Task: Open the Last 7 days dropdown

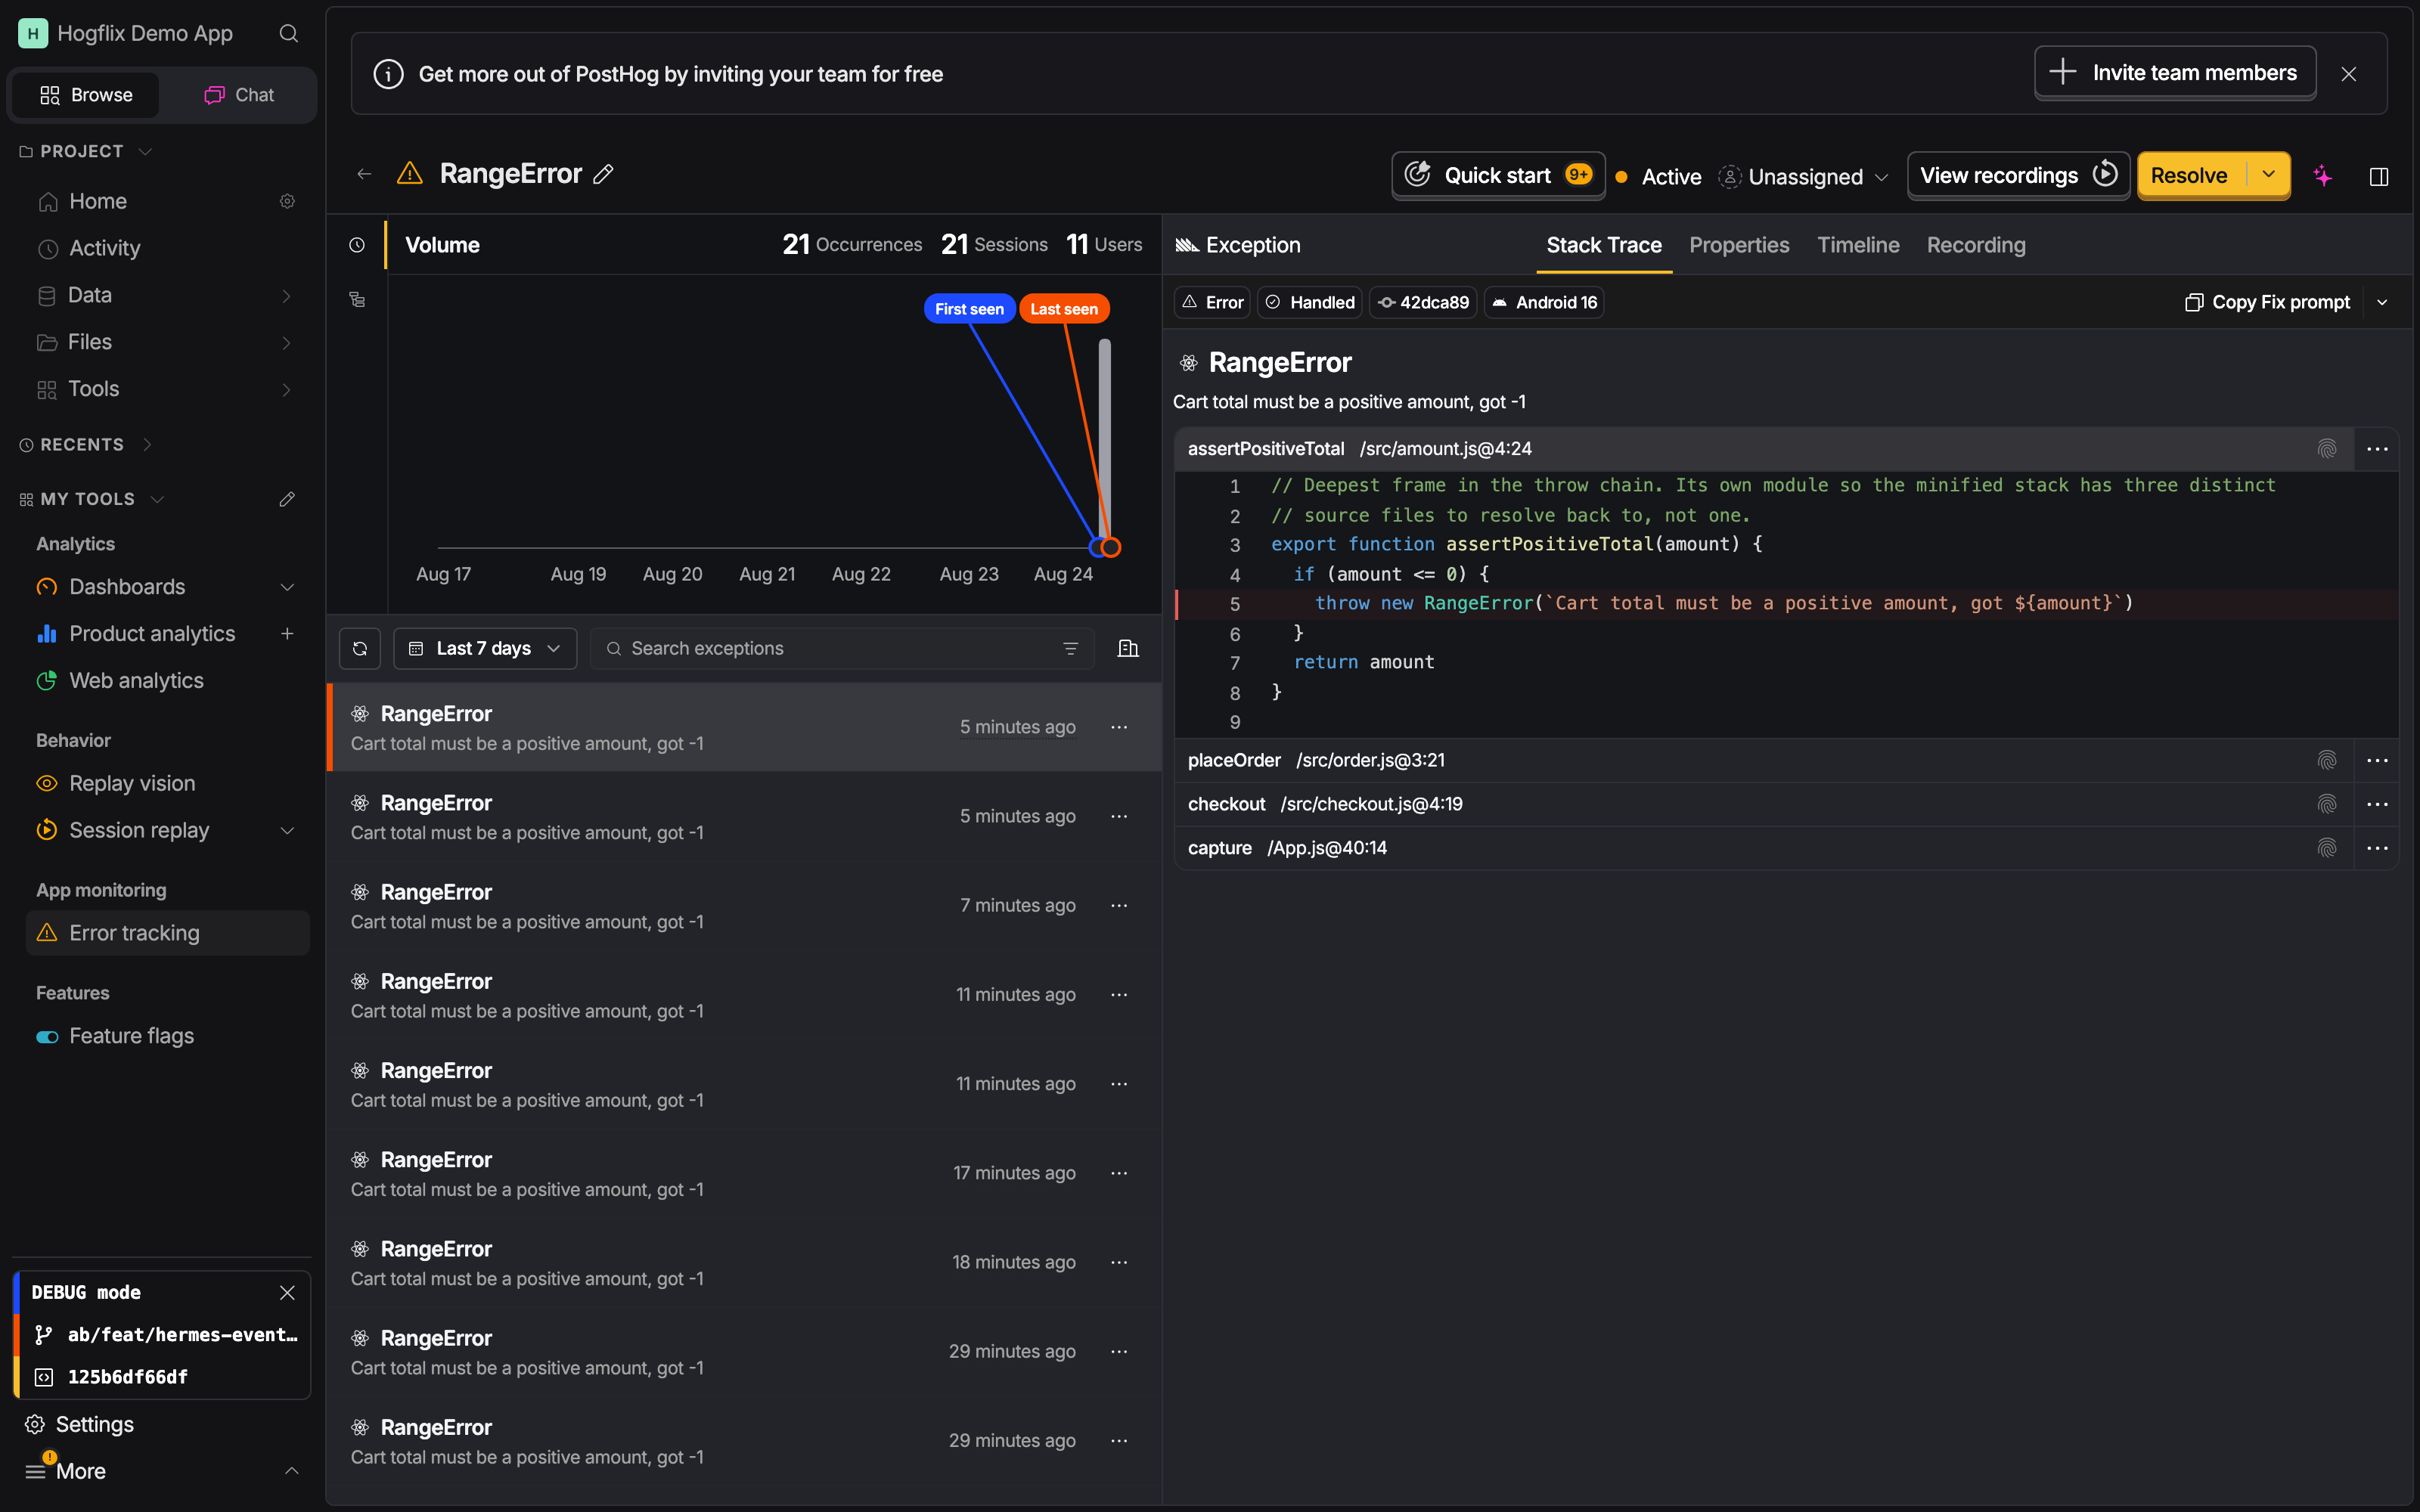Action: coord(485,648)
